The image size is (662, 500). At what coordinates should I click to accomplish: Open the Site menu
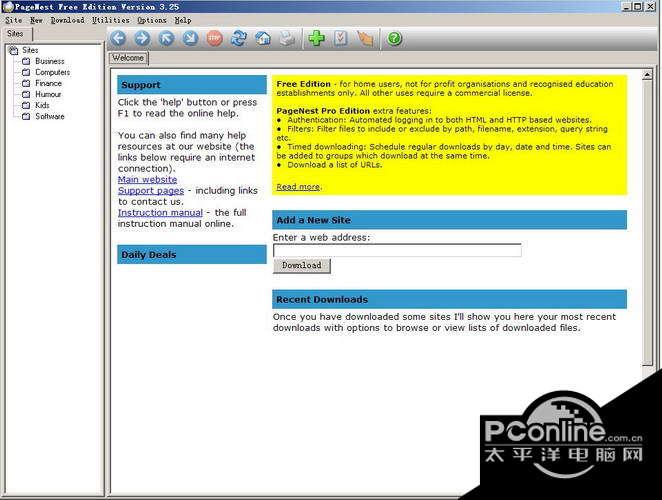[x=14, y=20]
